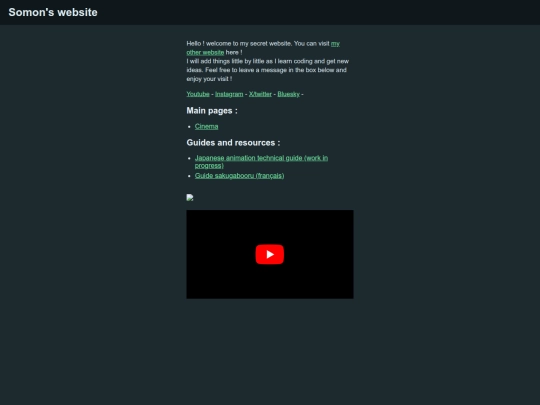Image resolution: width=540 pixels, height=405 pixels.
Task: Click the 'enjoy your visit !' text
Action: (209, 79)
